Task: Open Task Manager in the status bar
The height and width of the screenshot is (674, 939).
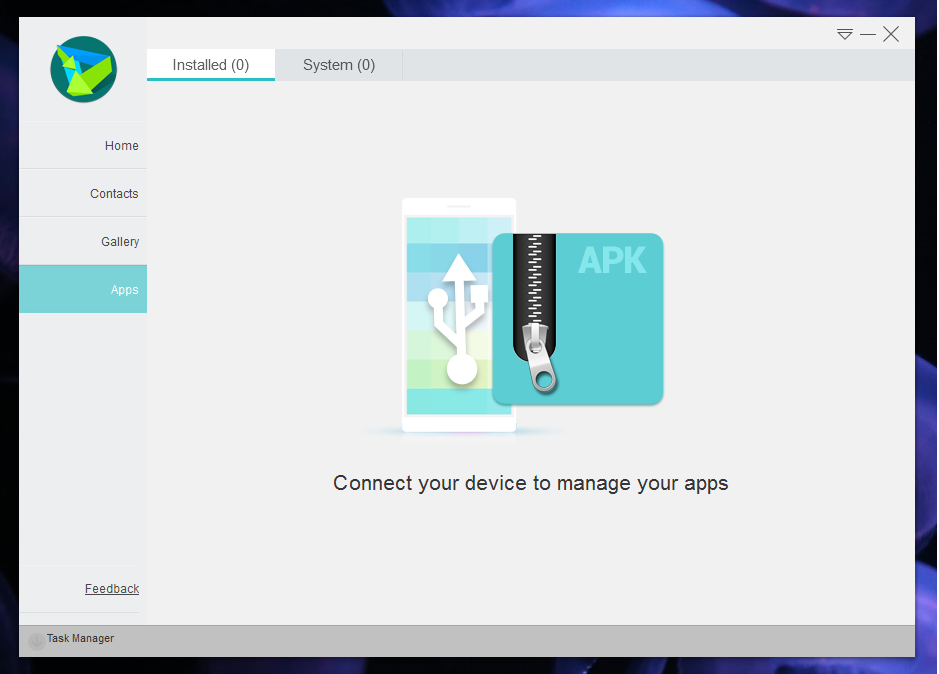Action: click(x=80, y=639)
